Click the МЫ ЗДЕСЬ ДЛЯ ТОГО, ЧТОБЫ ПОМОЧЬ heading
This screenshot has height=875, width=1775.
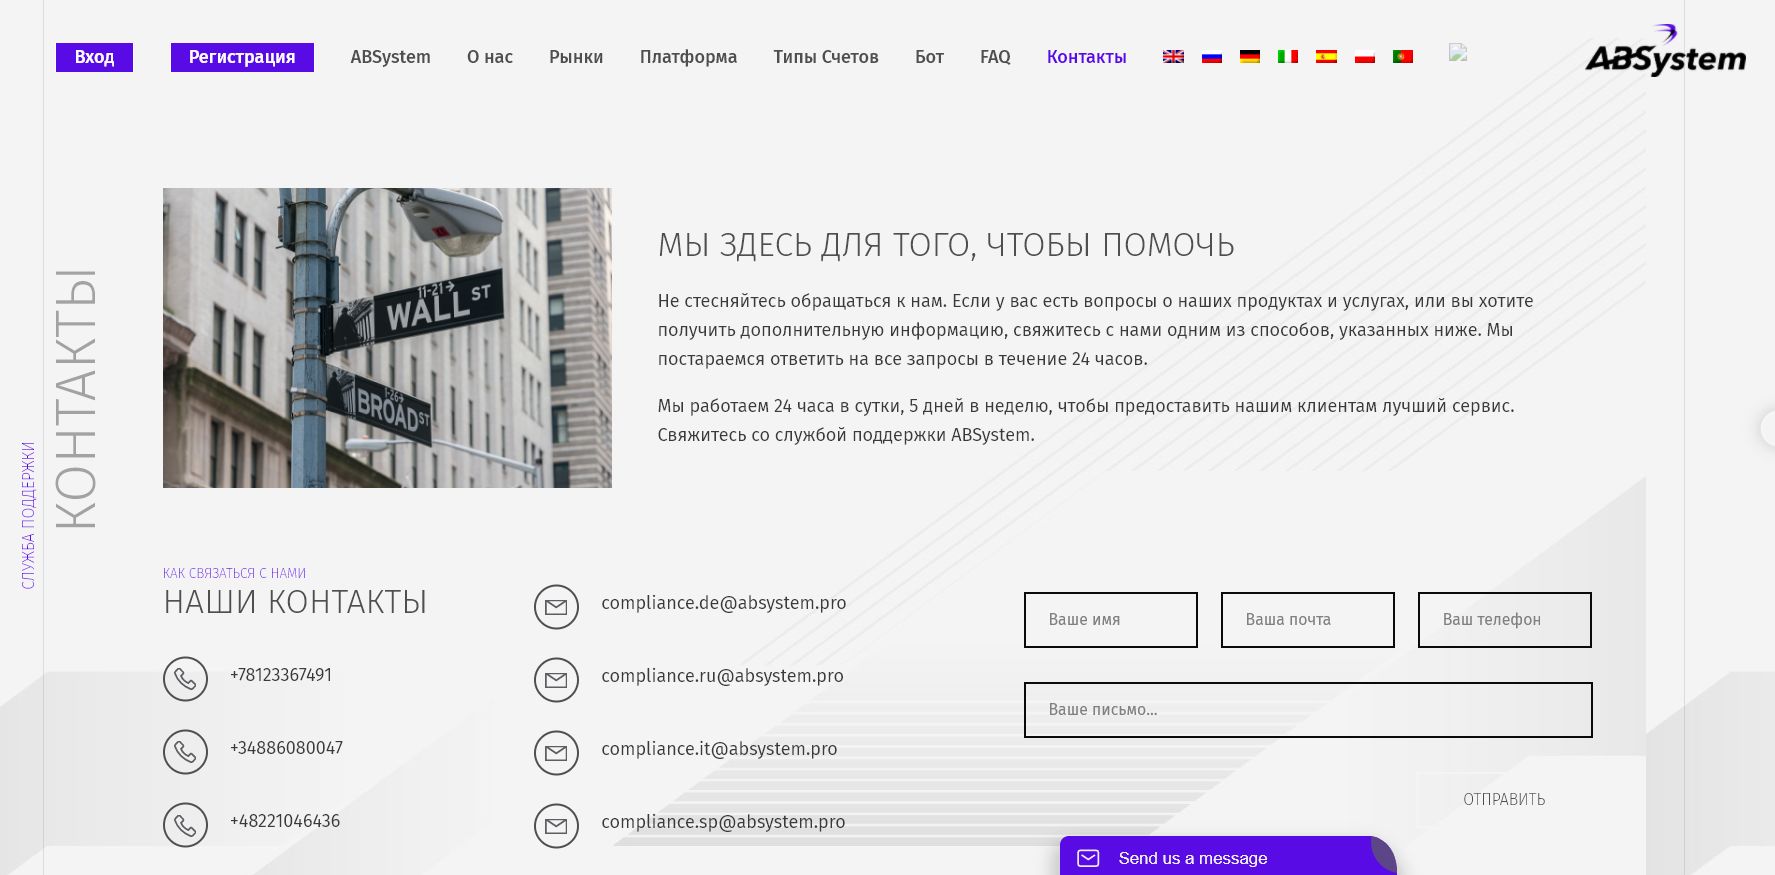click(946, 245)
